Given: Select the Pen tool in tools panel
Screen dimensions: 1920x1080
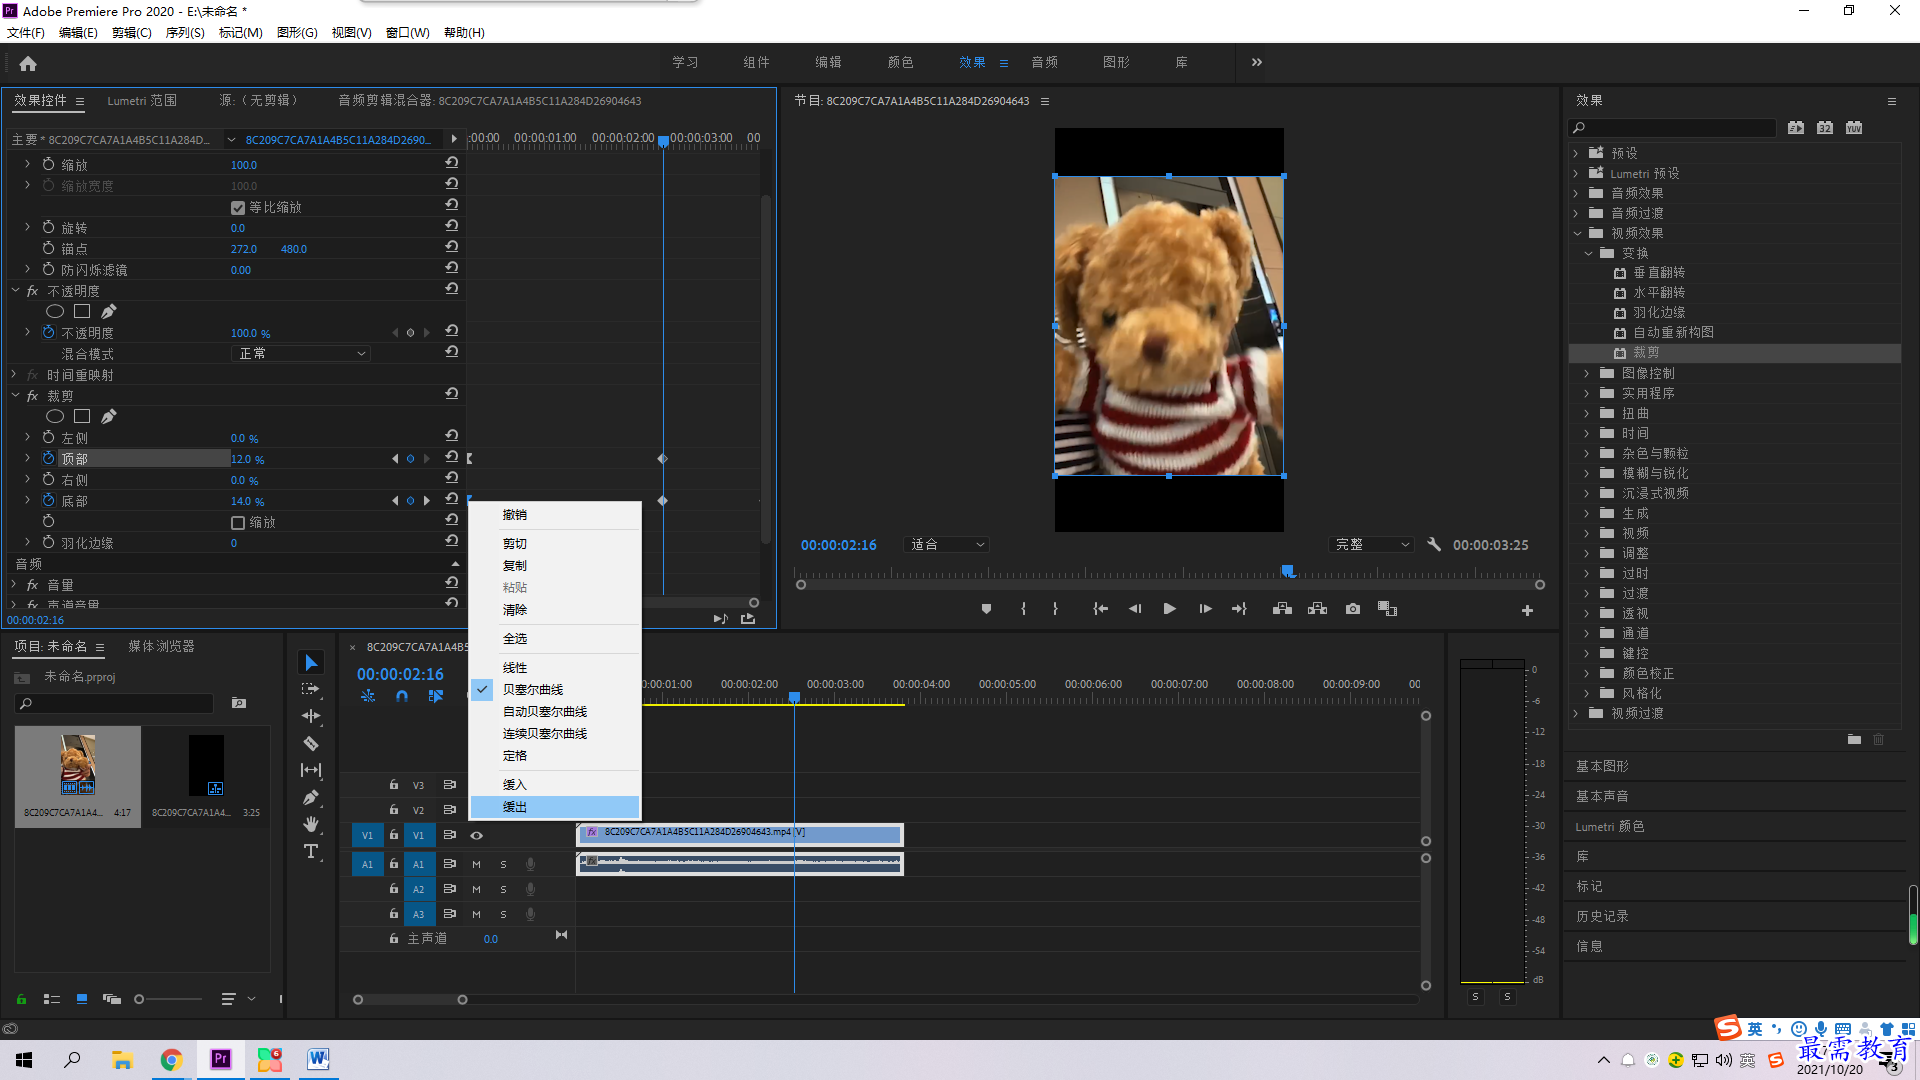Looking at the screenshot, I should tap(311, 797).
